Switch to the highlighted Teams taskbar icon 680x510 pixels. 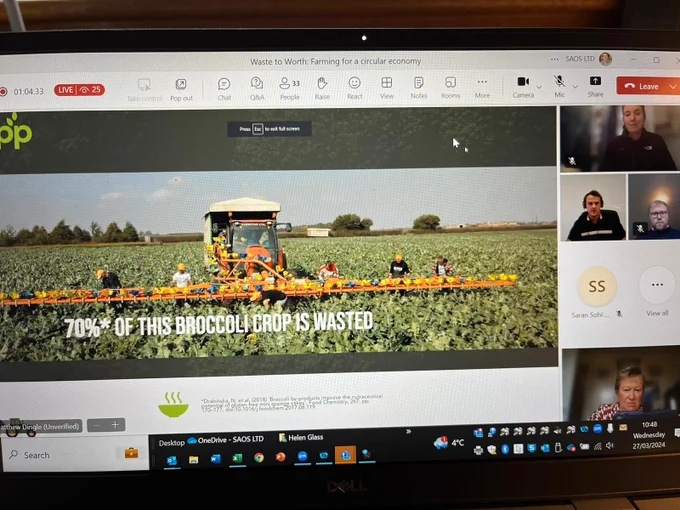coord(345,455)
